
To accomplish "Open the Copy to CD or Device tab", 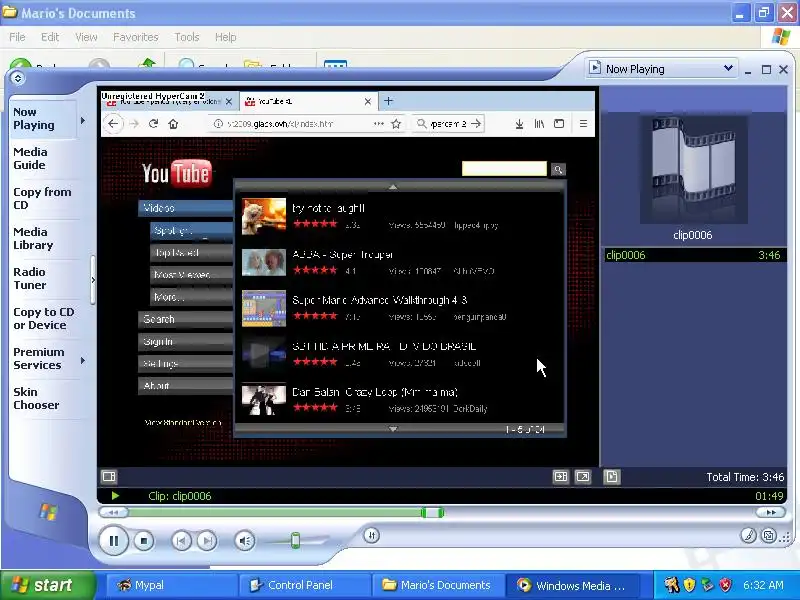I will click(x=43, y=318).
